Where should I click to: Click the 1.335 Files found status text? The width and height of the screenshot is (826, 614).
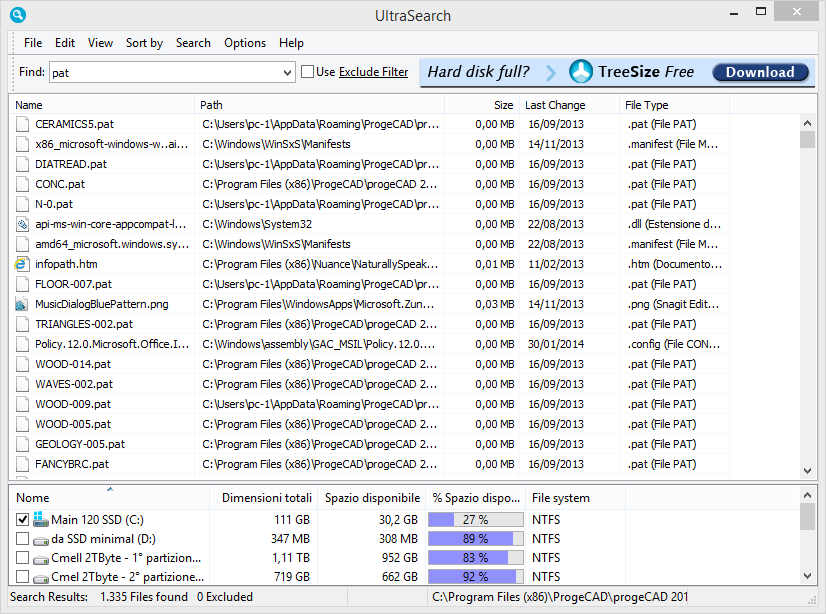(144, 597)
